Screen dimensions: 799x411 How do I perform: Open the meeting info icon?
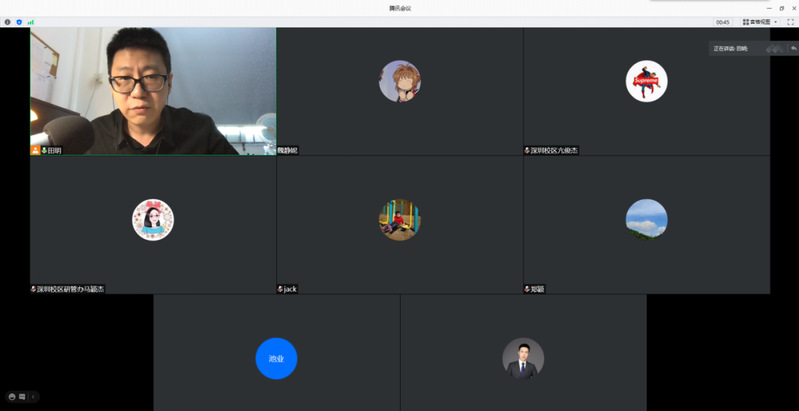[8, 22]
